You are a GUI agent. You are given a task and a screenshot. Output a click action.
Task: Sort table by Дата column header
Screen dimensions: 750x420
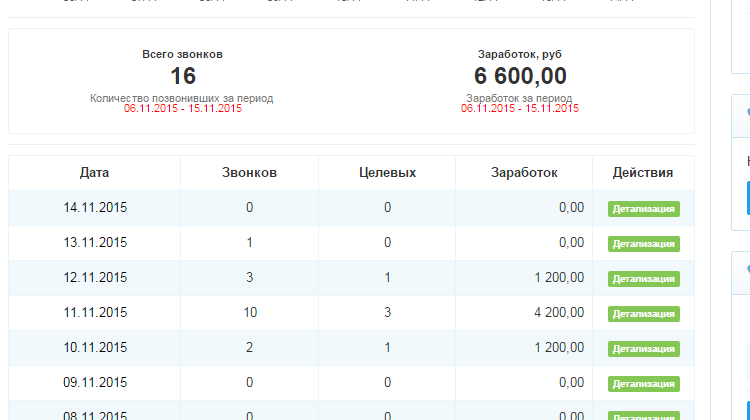point(95,173)
